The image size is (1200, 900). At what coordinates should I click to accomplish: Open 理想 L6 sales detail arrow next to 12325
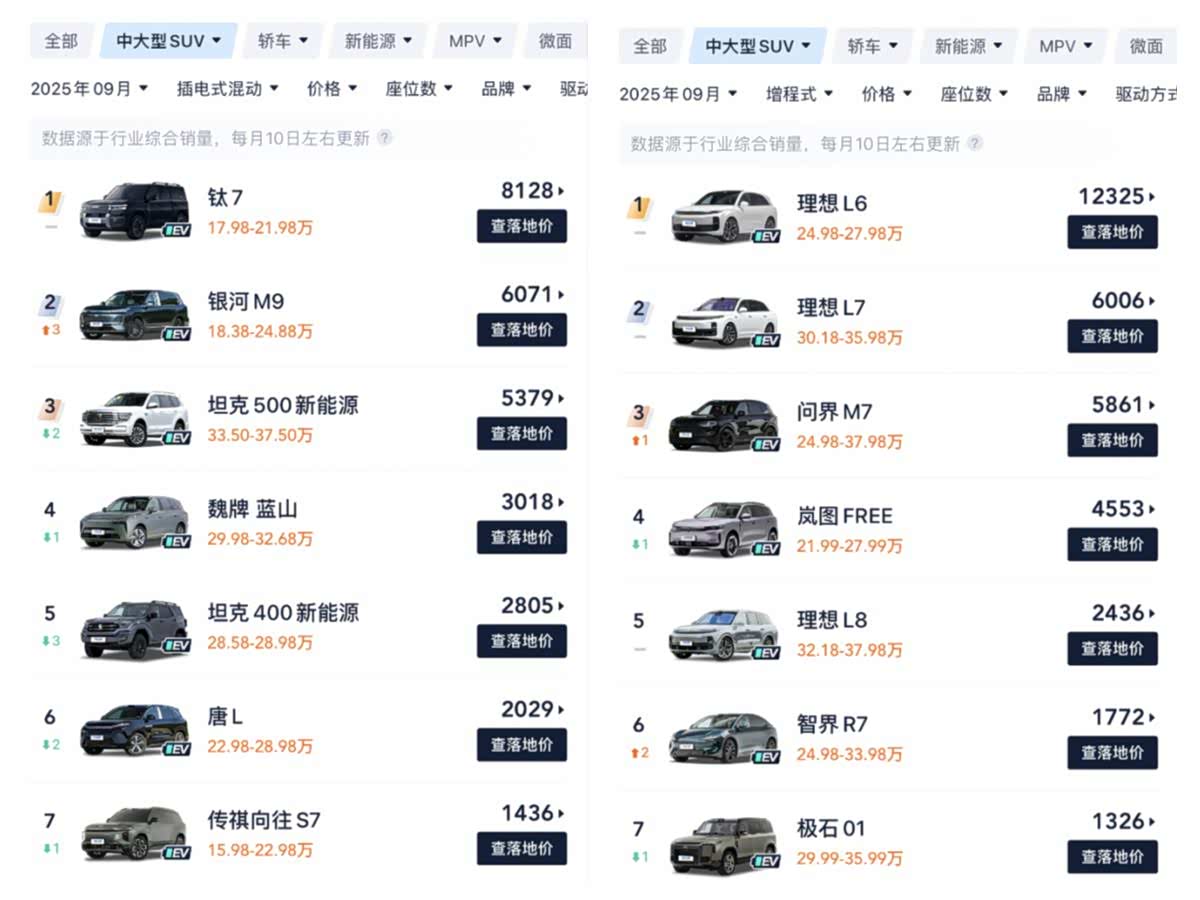(x=1152, y=197)
